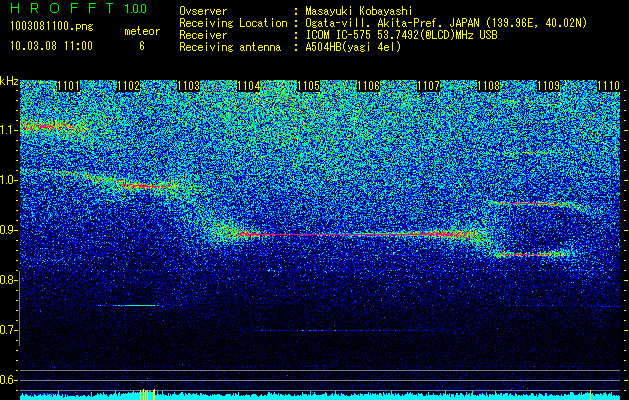Click the yellow meteor markers cluster below 1102
629x400 pixels.
click(x=147, y=395)
